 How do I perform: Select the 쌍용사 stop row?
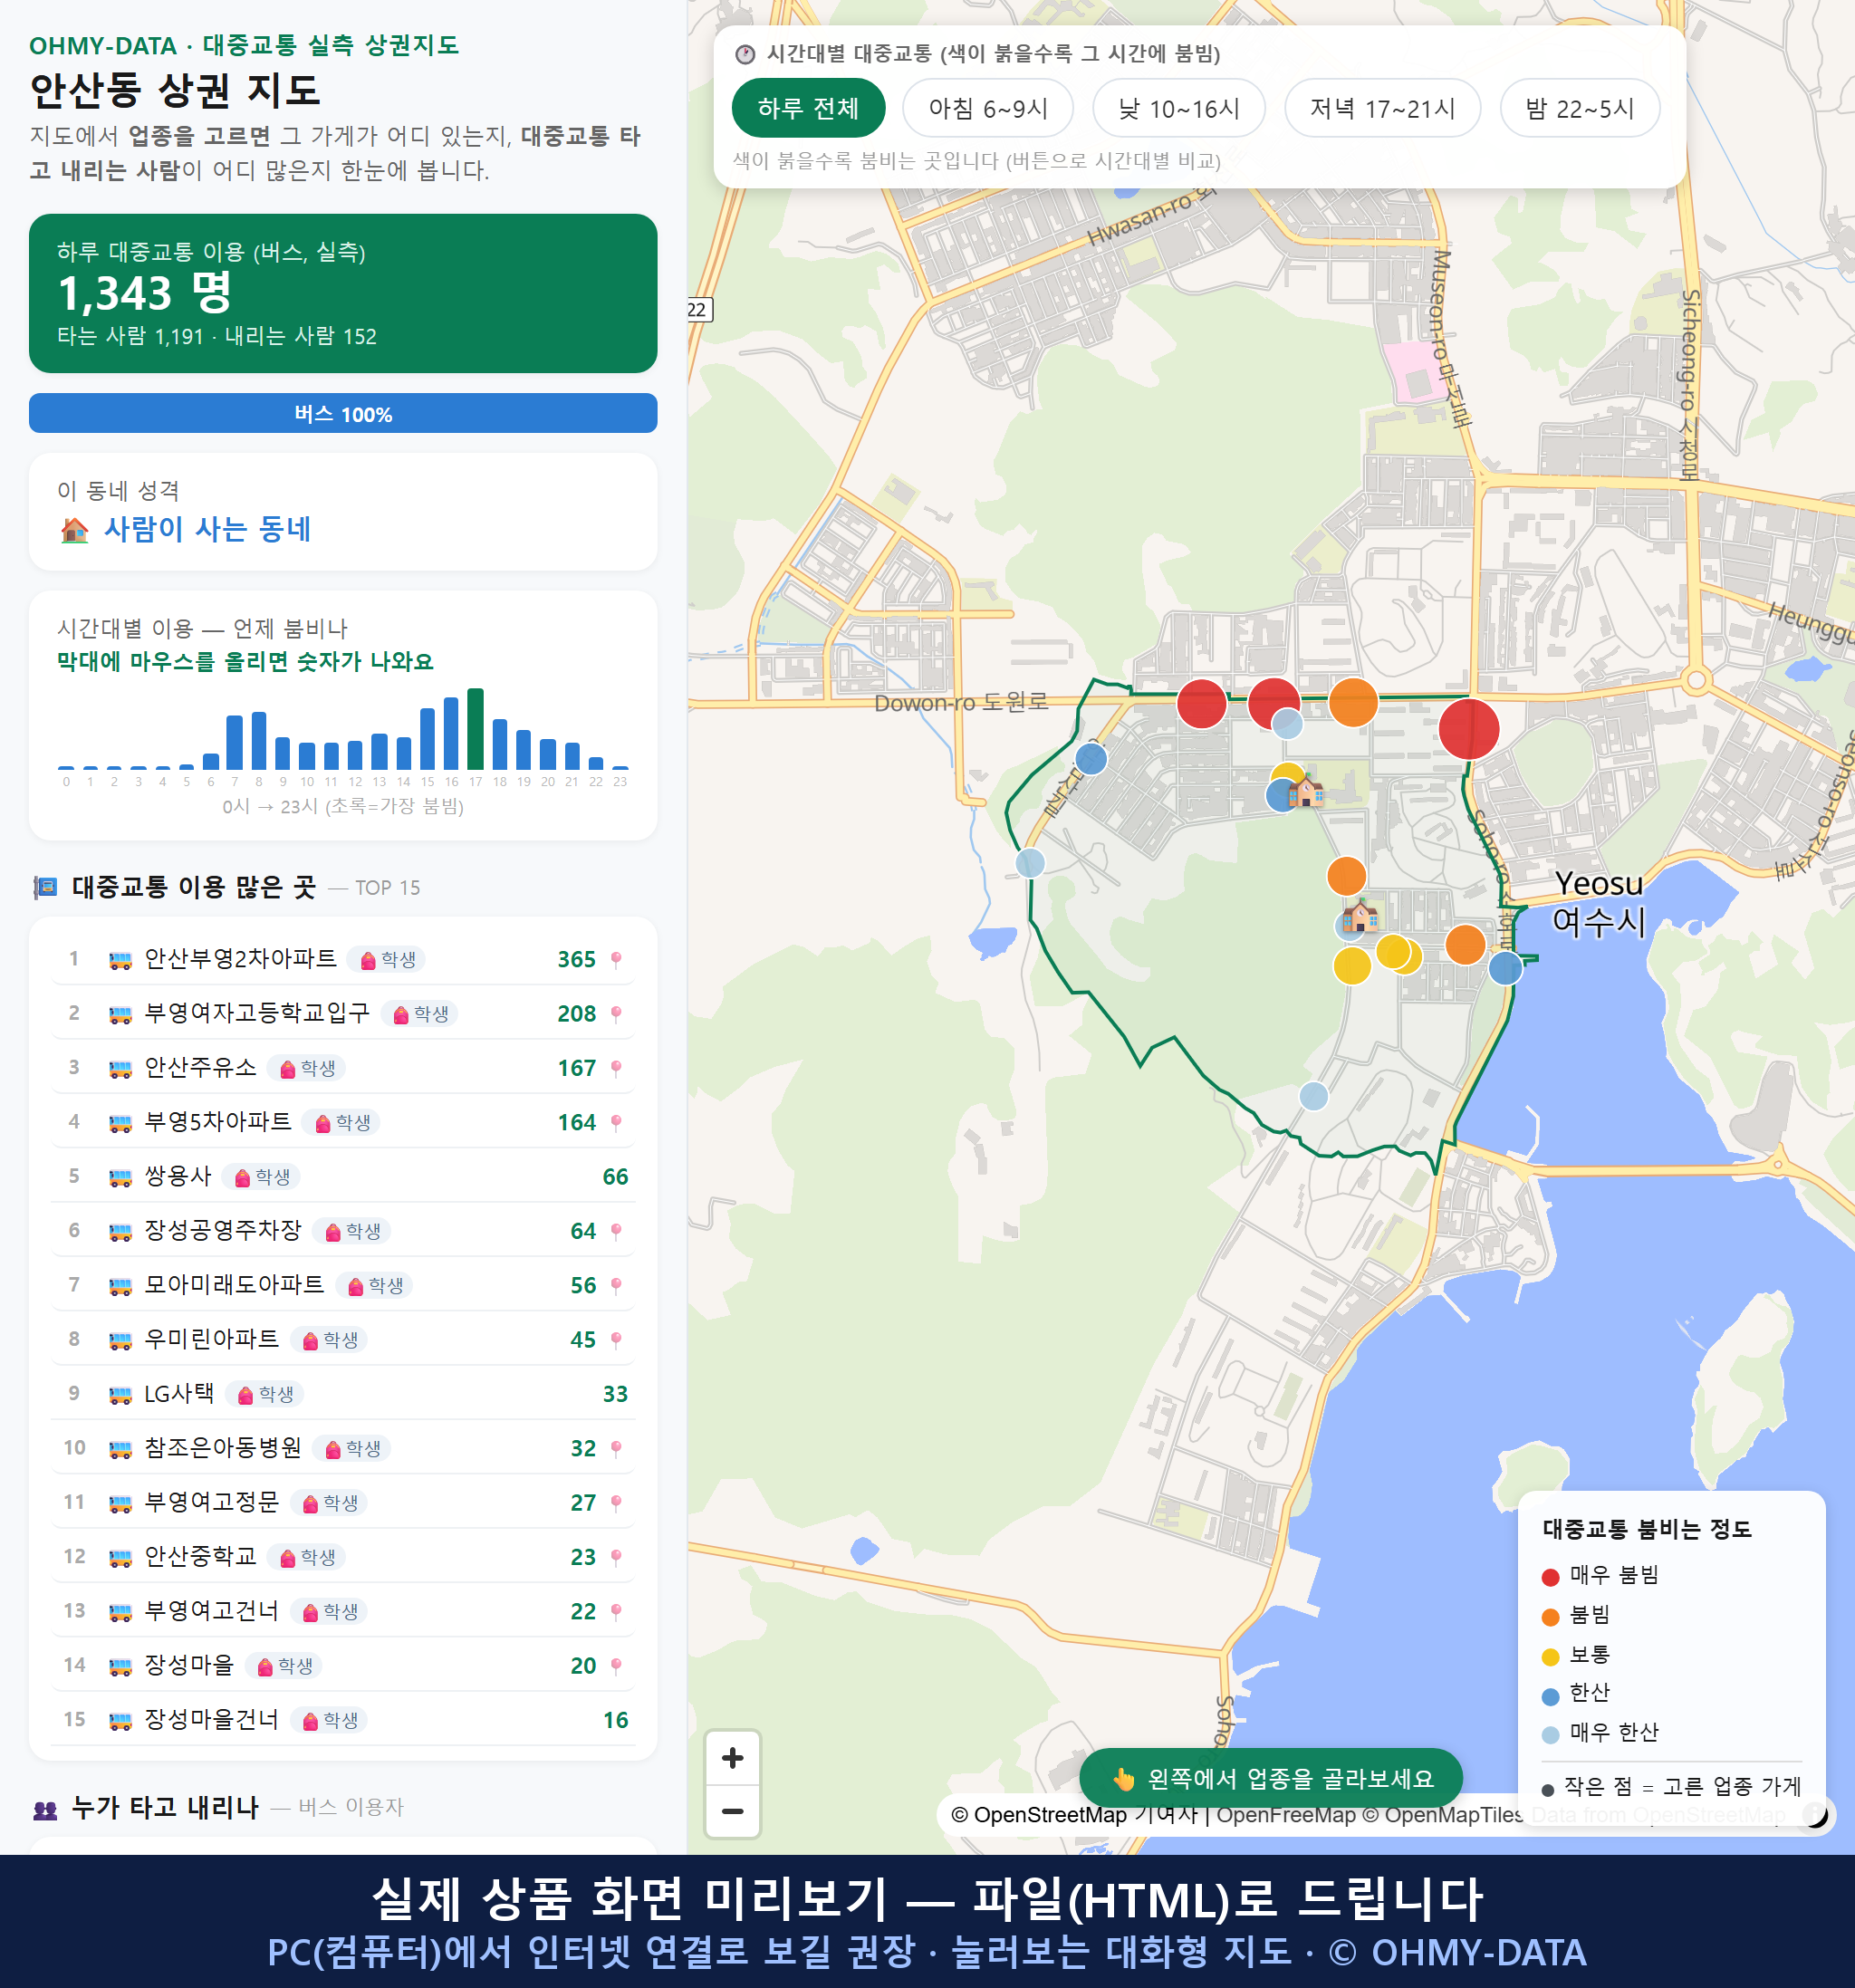click(x=343, y=1176)
